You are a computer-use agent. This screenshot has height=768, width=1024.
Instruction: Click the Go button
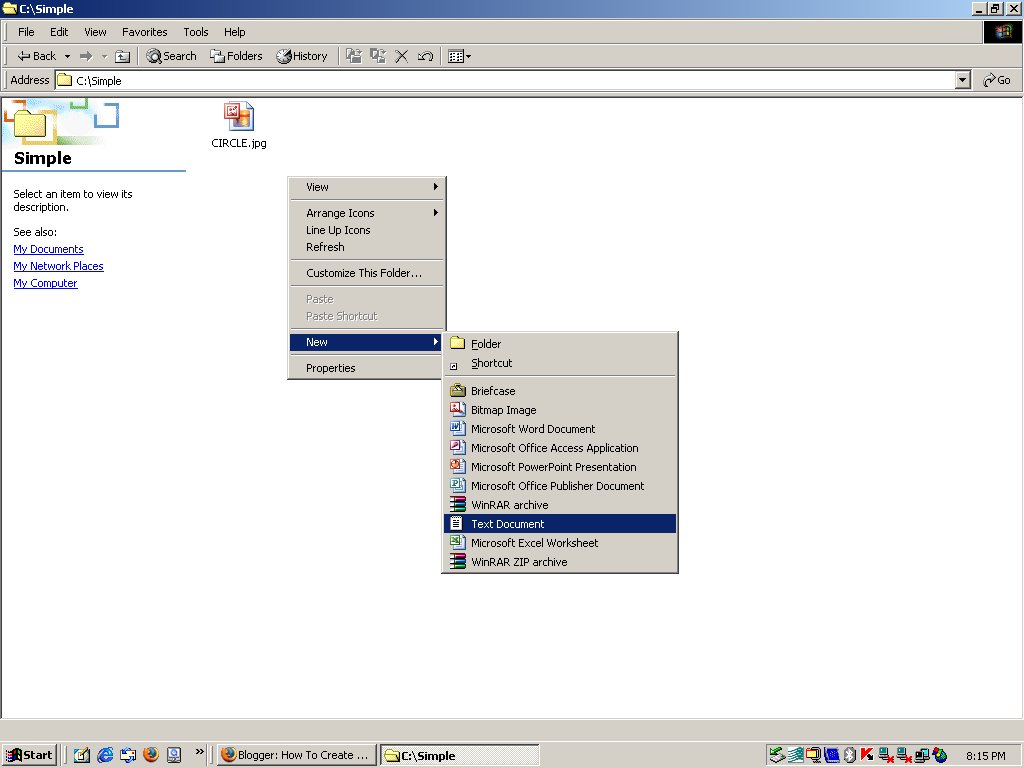click(997, 80)
